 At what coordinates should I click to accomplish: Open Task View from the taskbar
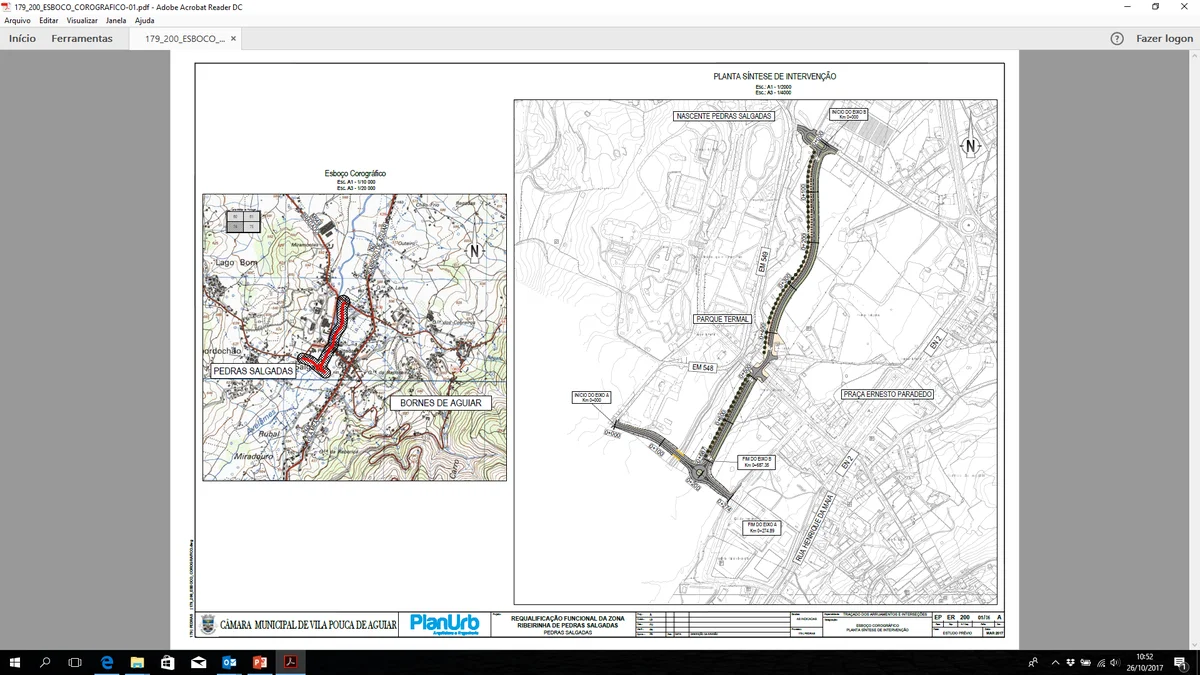click(x=72, y=662)
